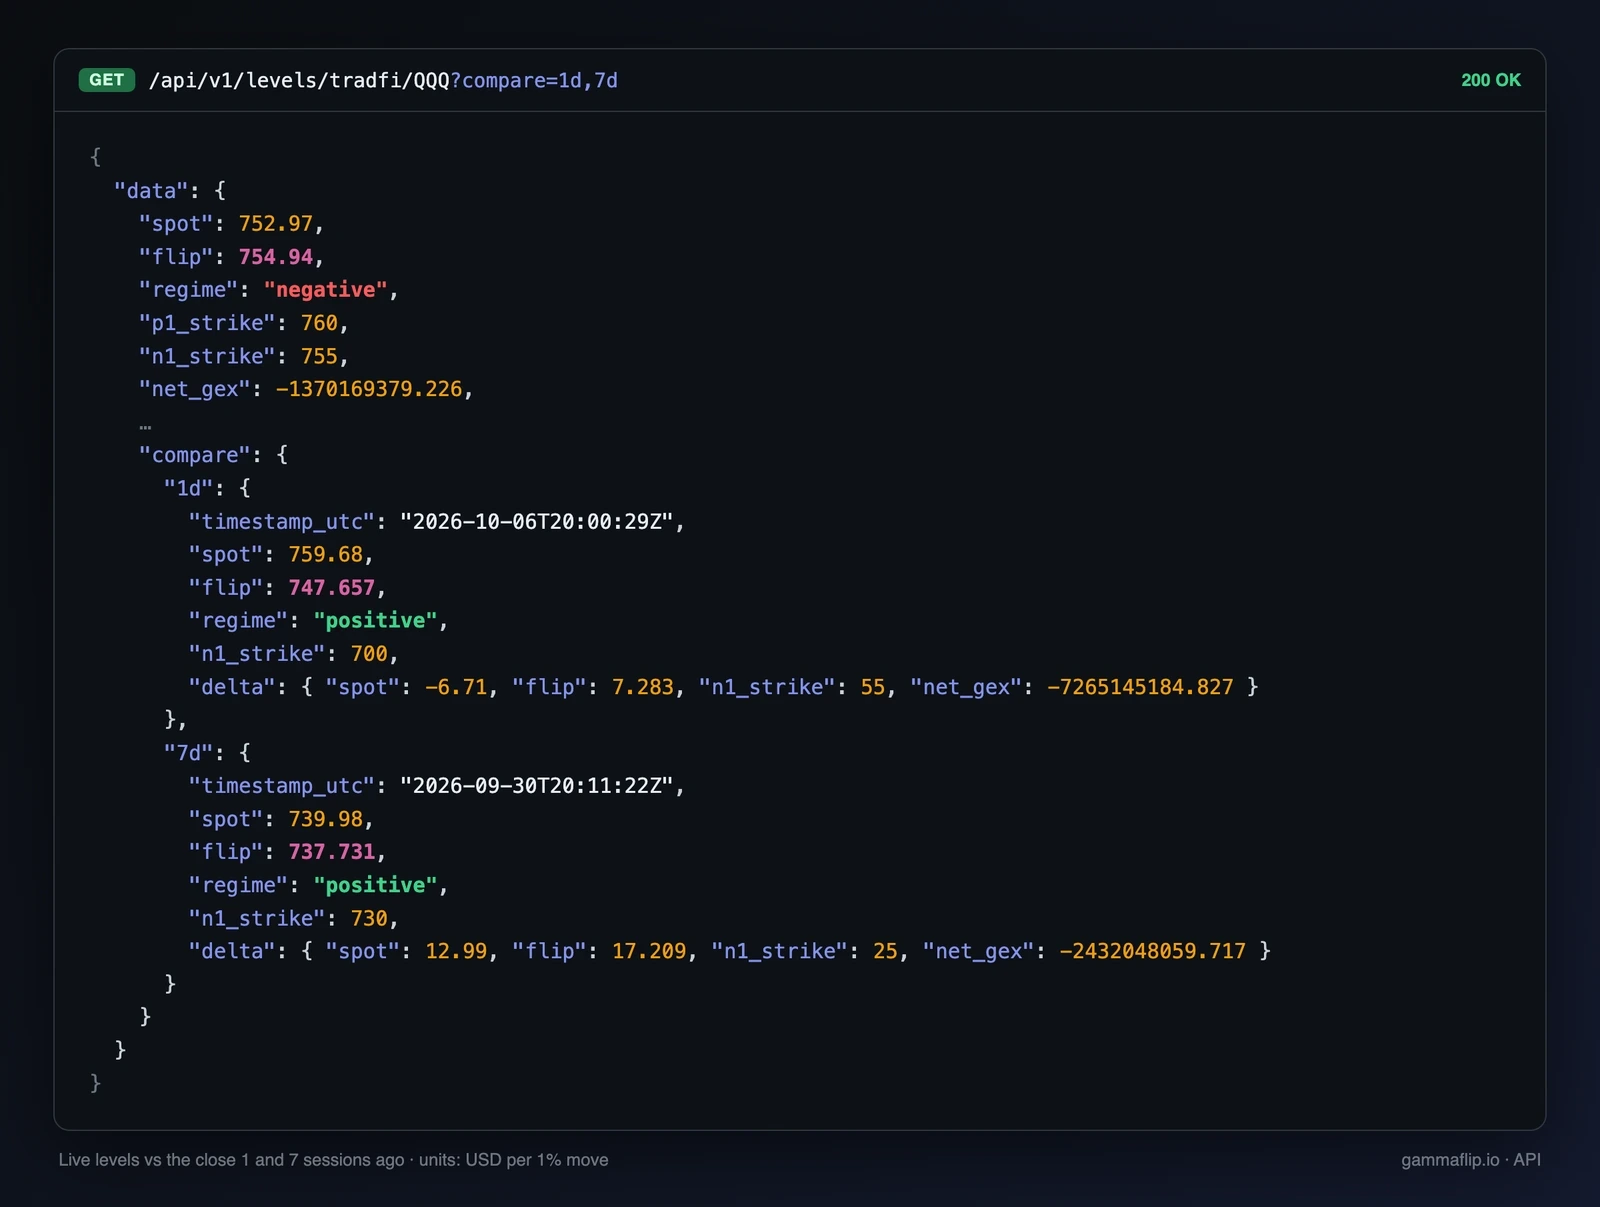Select top-level n1_strike value 755

pos(319,356)
